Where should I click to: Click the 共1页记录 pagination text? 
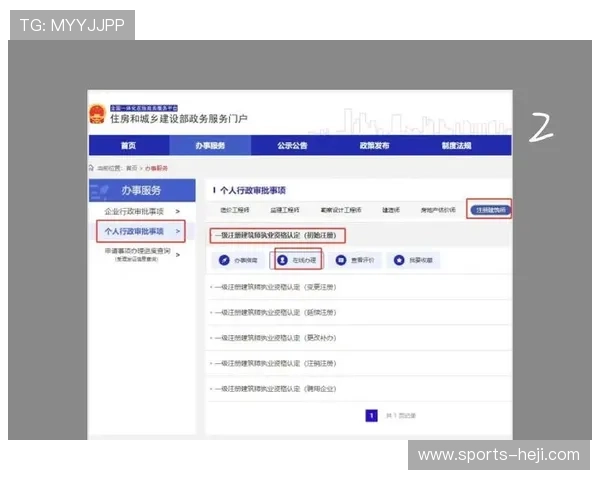[401, 416]
